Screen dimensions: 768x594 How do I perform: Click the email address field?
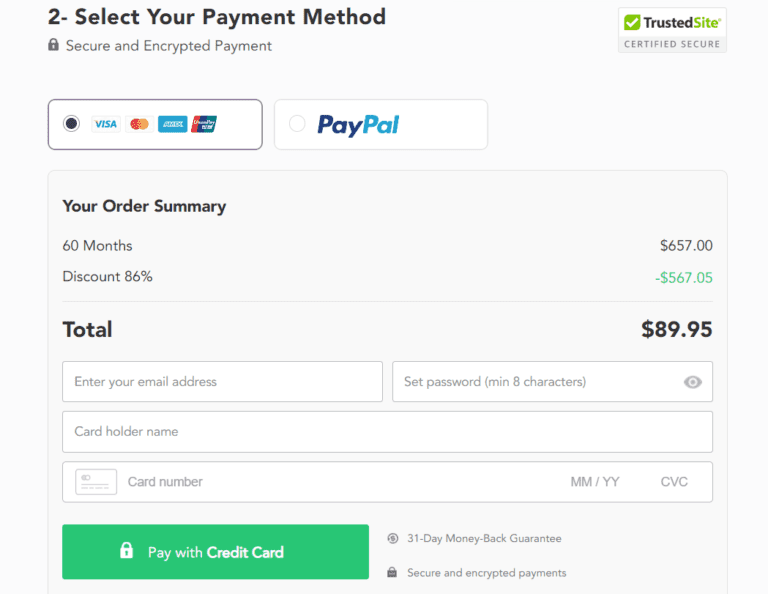tap(222, 382)
